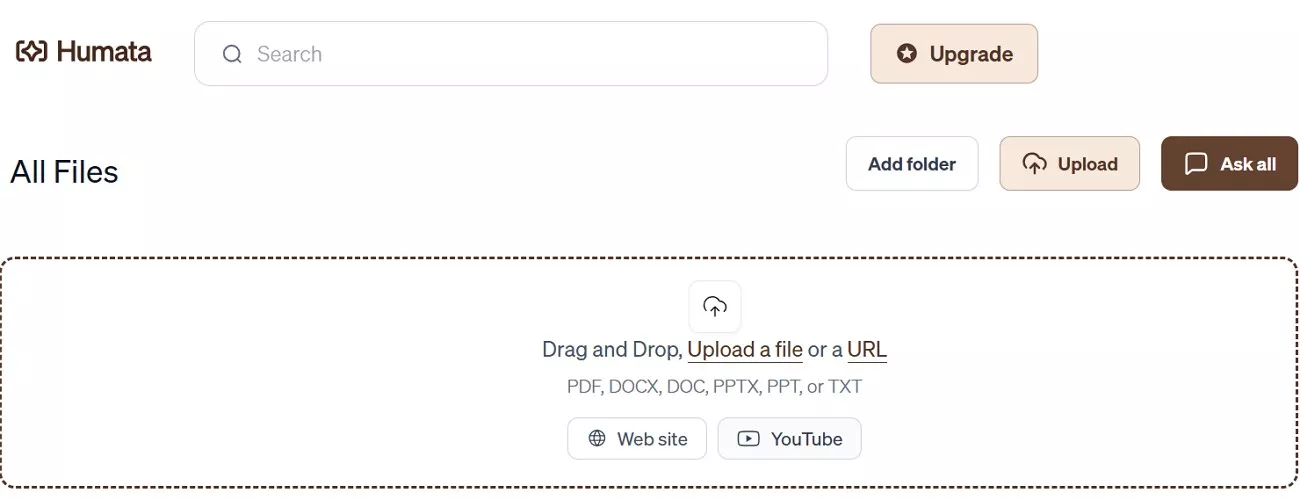Screen dimensions: 1300x500
Task: Follow the "Upload a file" link
Action: click(745, 350)
